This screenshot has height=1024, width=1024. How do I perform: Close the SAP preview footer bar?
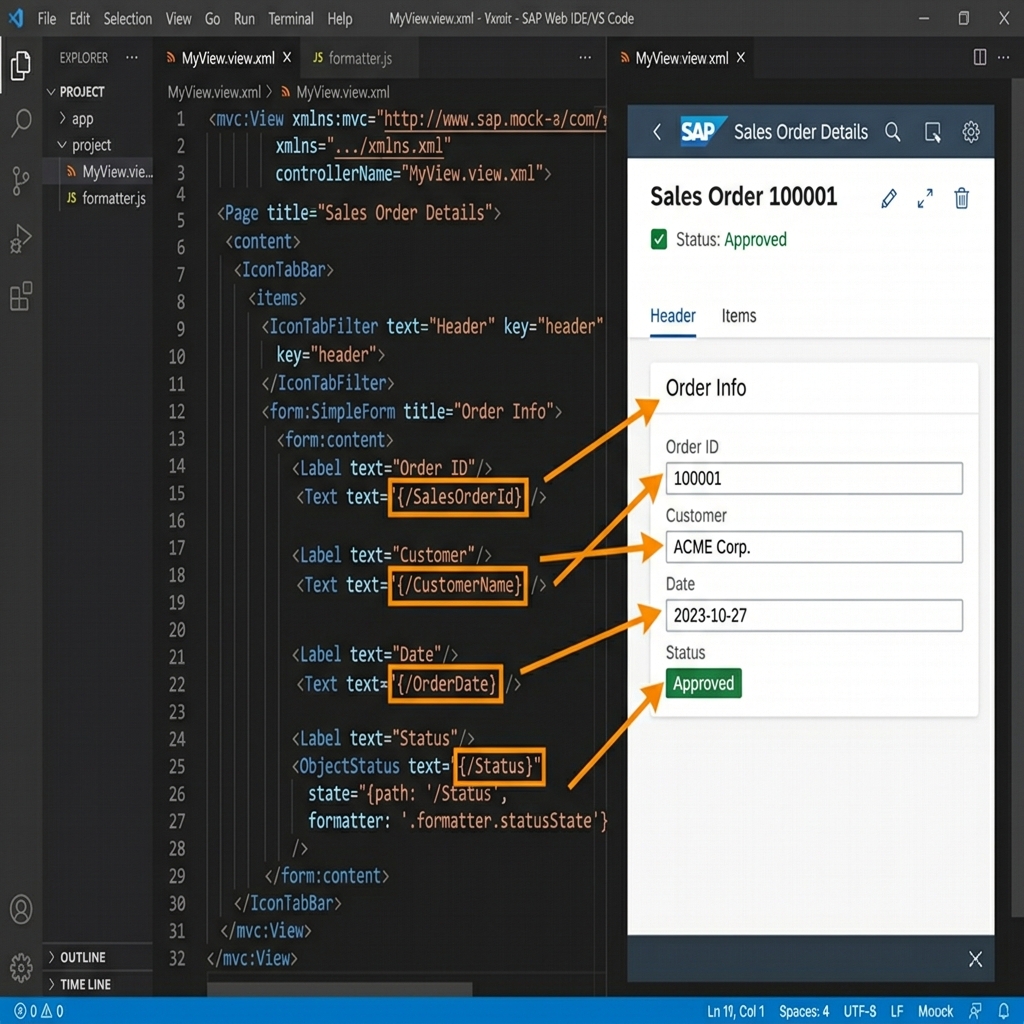[976, 959]
